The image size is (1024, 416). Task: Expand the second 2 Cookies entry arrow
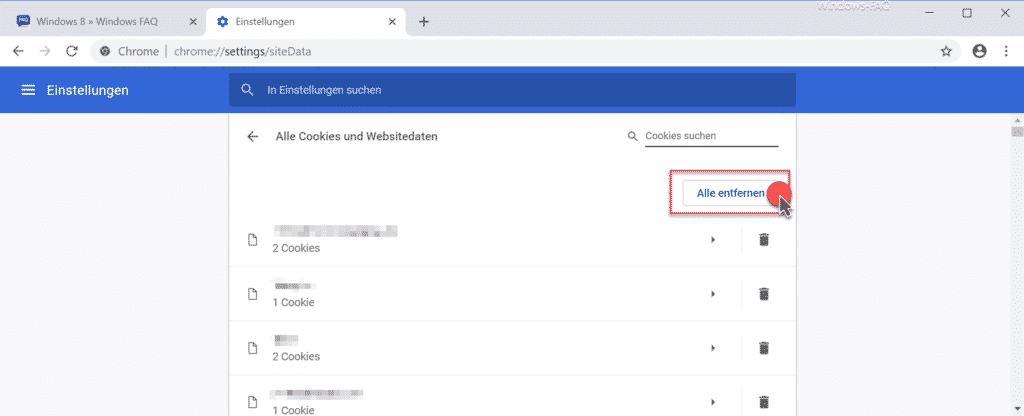[712, 348]
